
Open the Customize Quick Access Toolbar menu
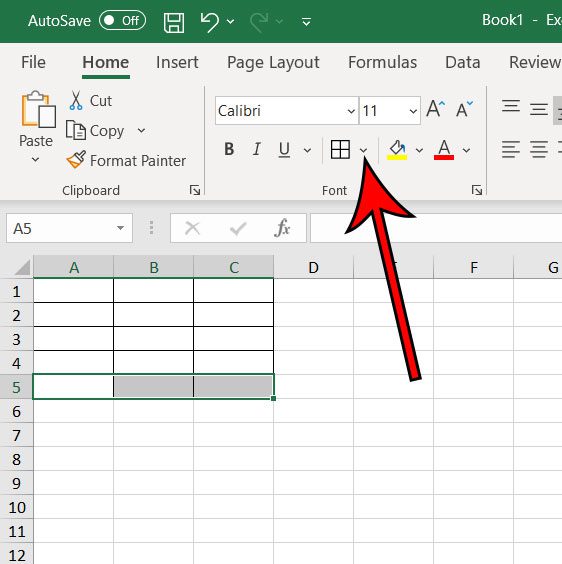[x=306, y=22]
